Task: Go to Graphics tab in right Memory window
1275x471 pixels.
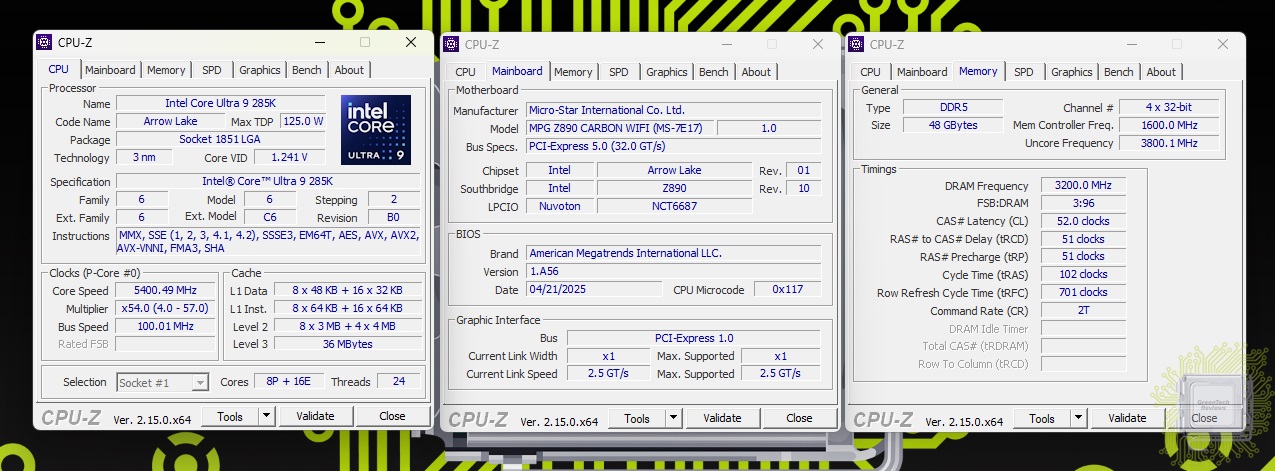Action: pyautogui.click(x=1072, y=72)
